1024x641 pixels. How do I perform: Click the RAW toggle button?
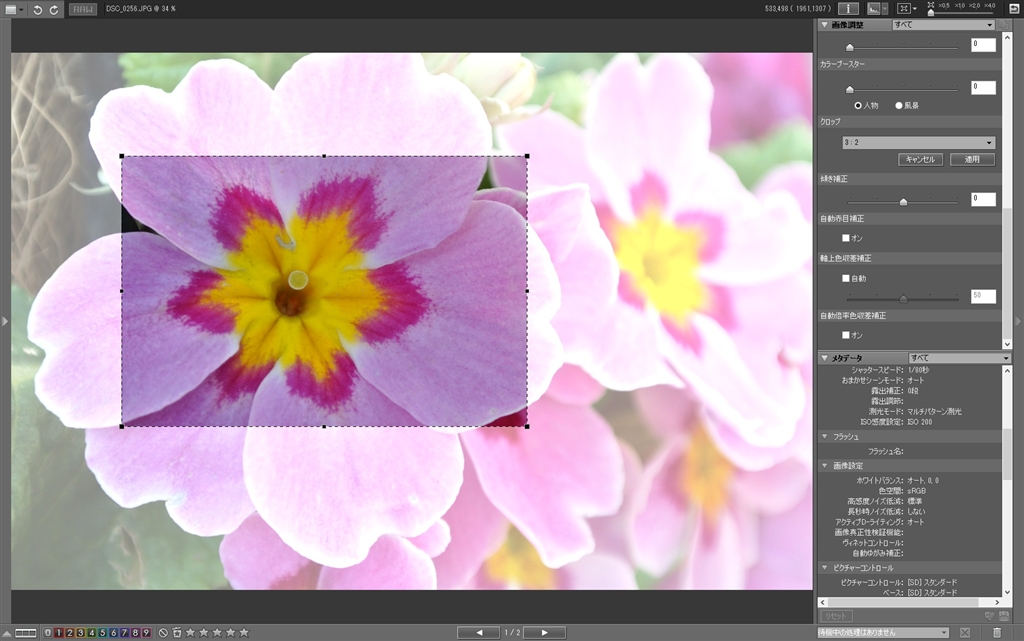click(x=82, y=9)
